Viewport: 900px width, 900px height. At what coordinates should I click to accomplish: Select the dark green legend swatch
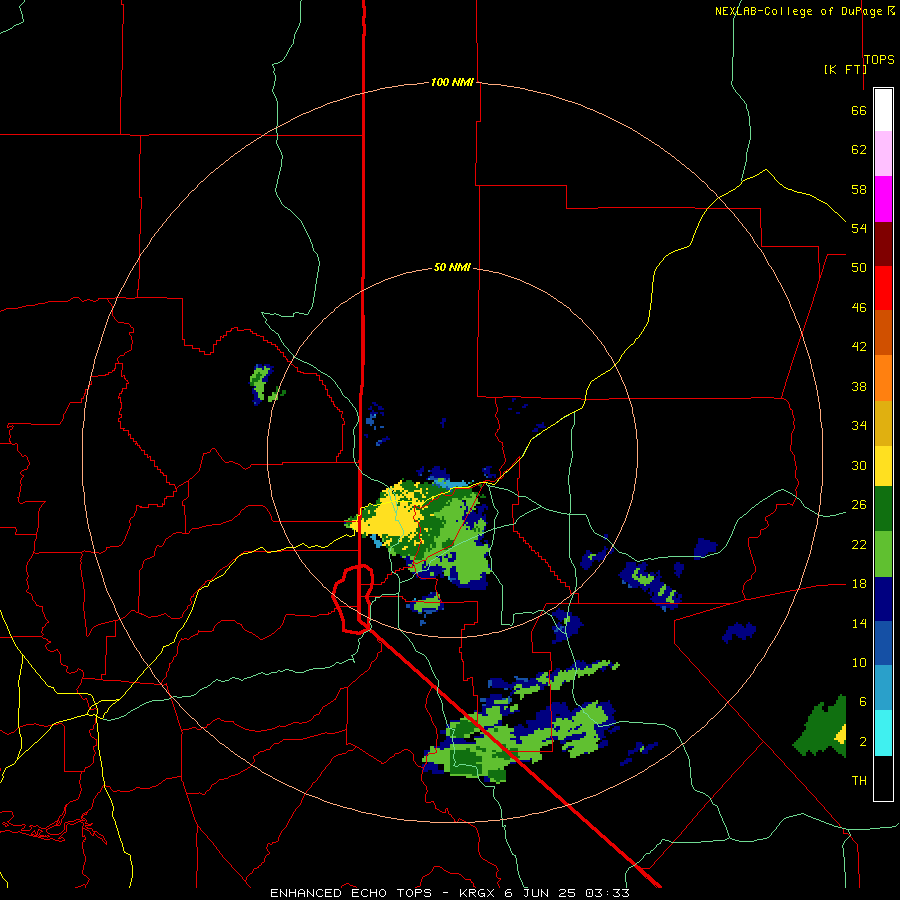(x=883, y=509)
